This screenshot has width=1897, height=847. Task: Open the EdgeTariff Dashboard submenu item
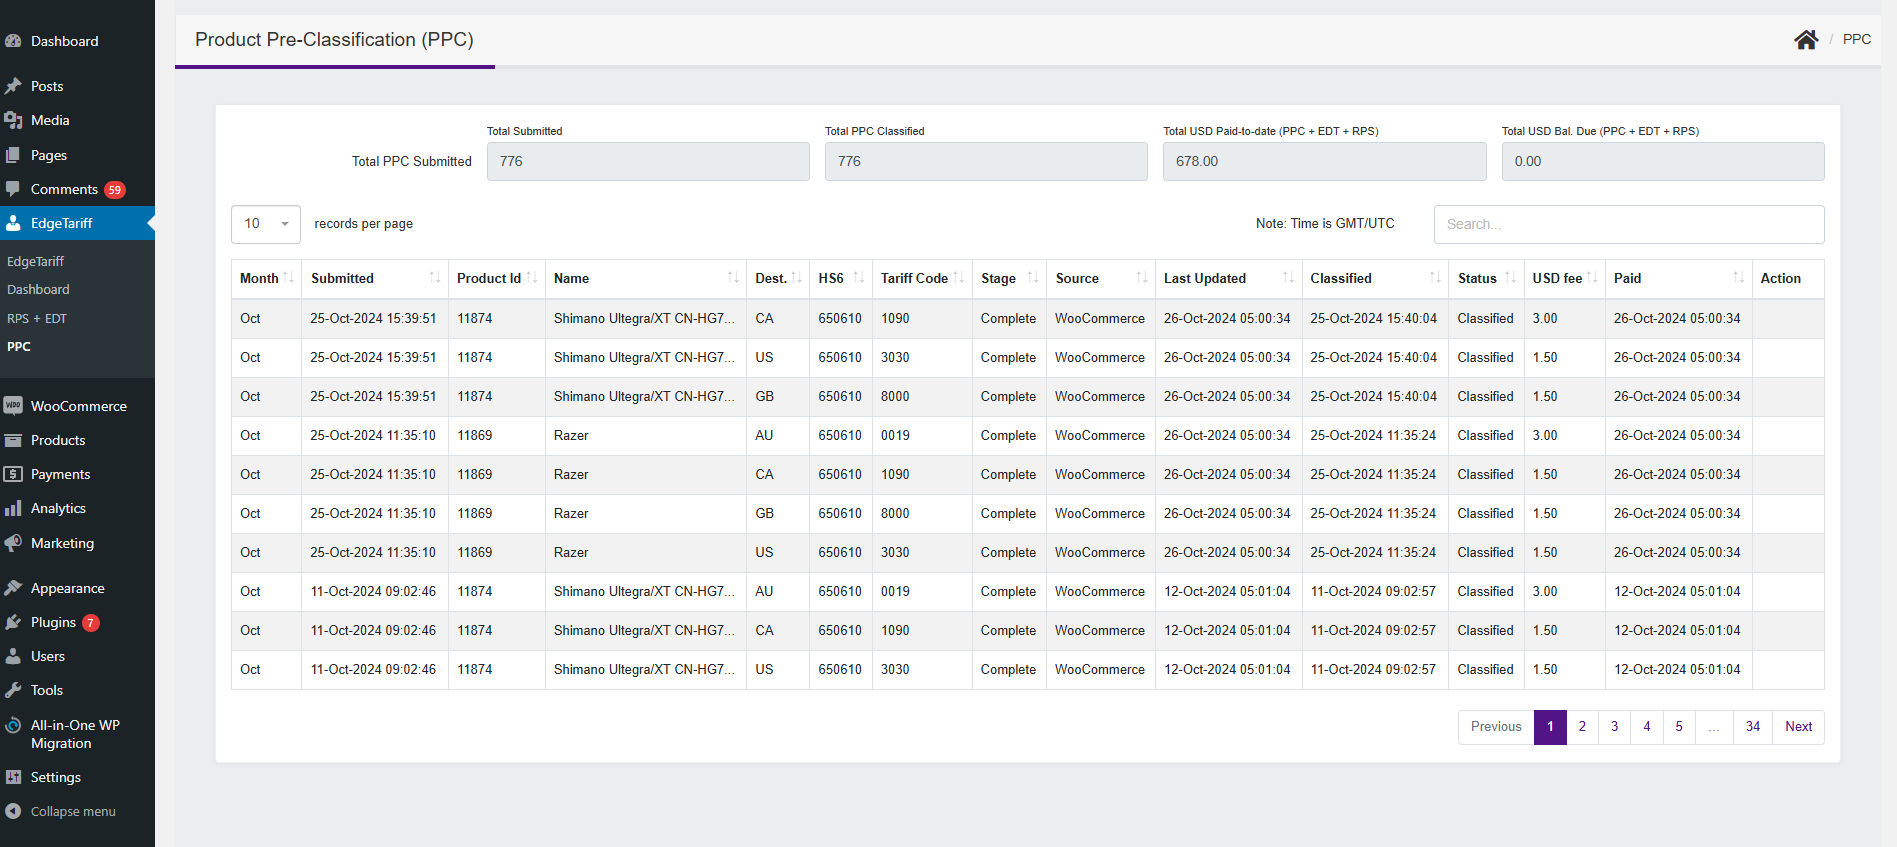pos(38,290)
